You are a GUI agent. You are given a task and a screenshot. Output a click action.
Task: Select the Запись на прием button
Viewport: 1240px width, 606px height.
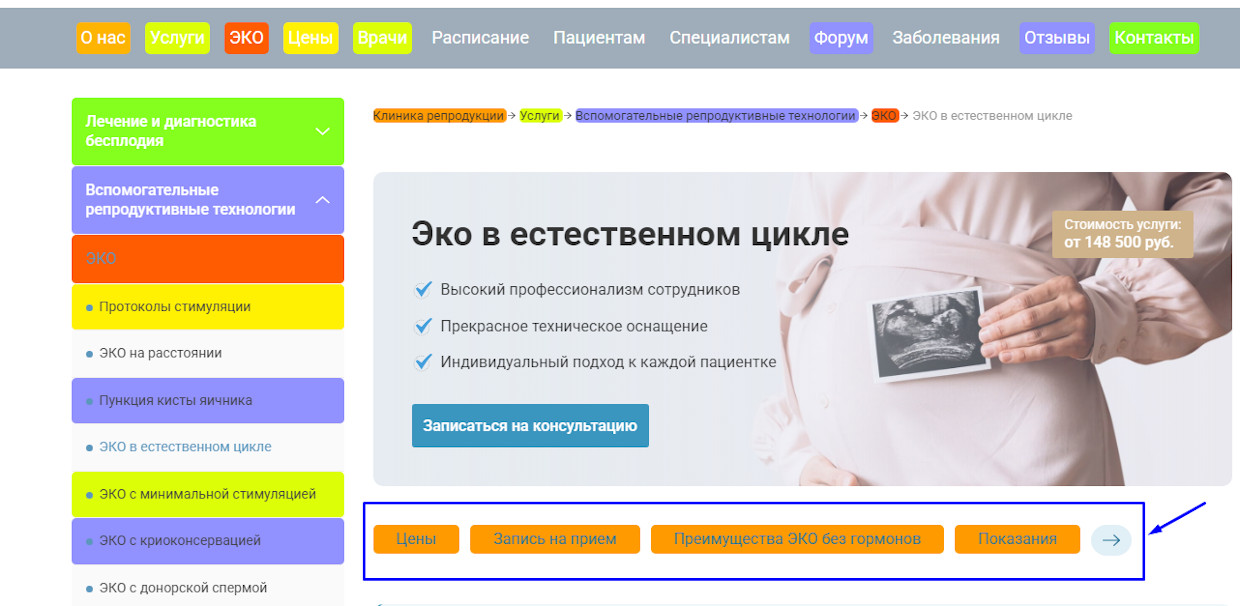tap(554, 539)
